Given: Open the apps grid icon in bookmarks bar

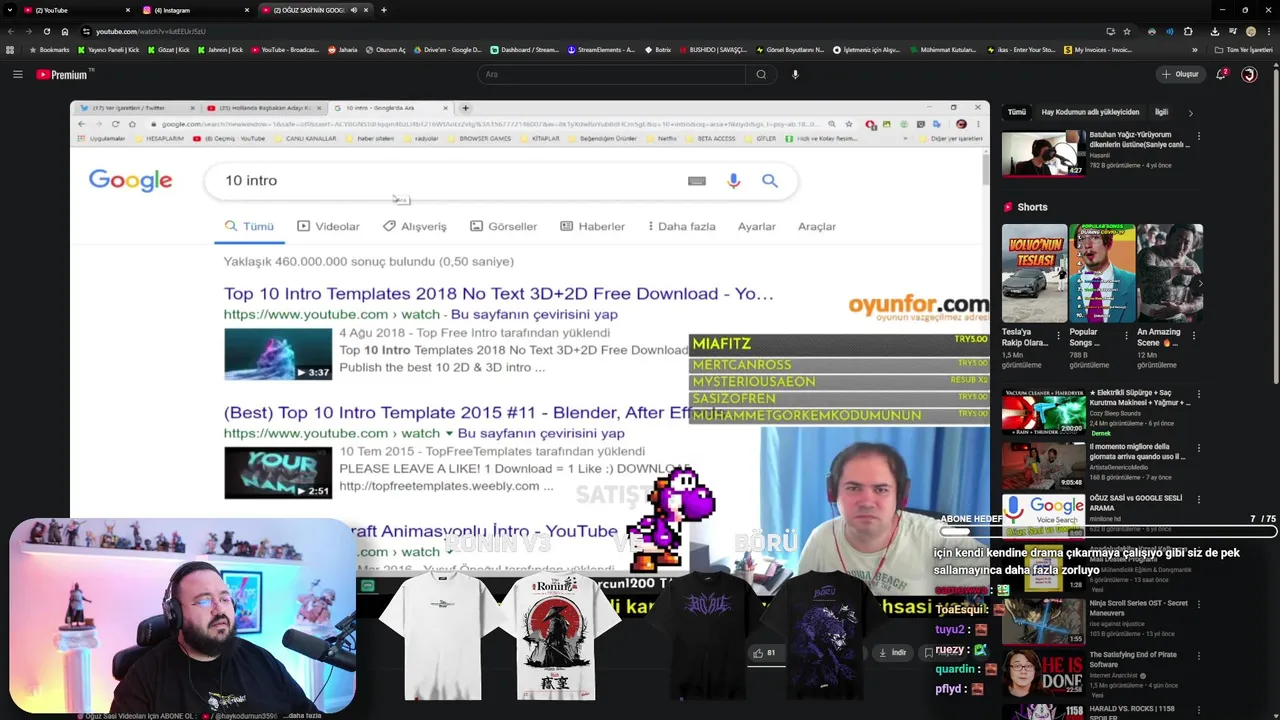Looking at the screenshot, I should pyautogui.click(x=10, y=49).
